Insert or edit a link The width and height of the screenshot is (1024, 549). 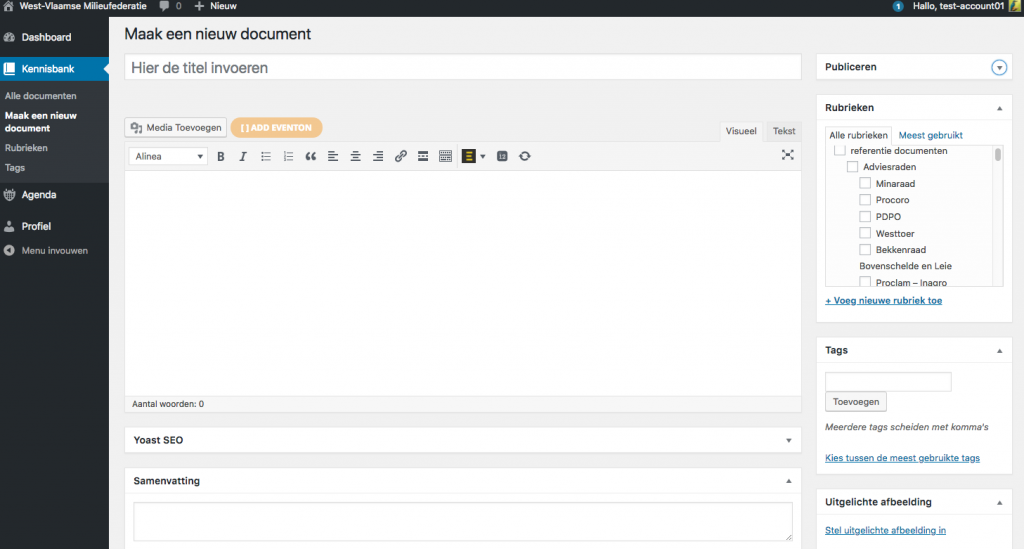(400, 157)
